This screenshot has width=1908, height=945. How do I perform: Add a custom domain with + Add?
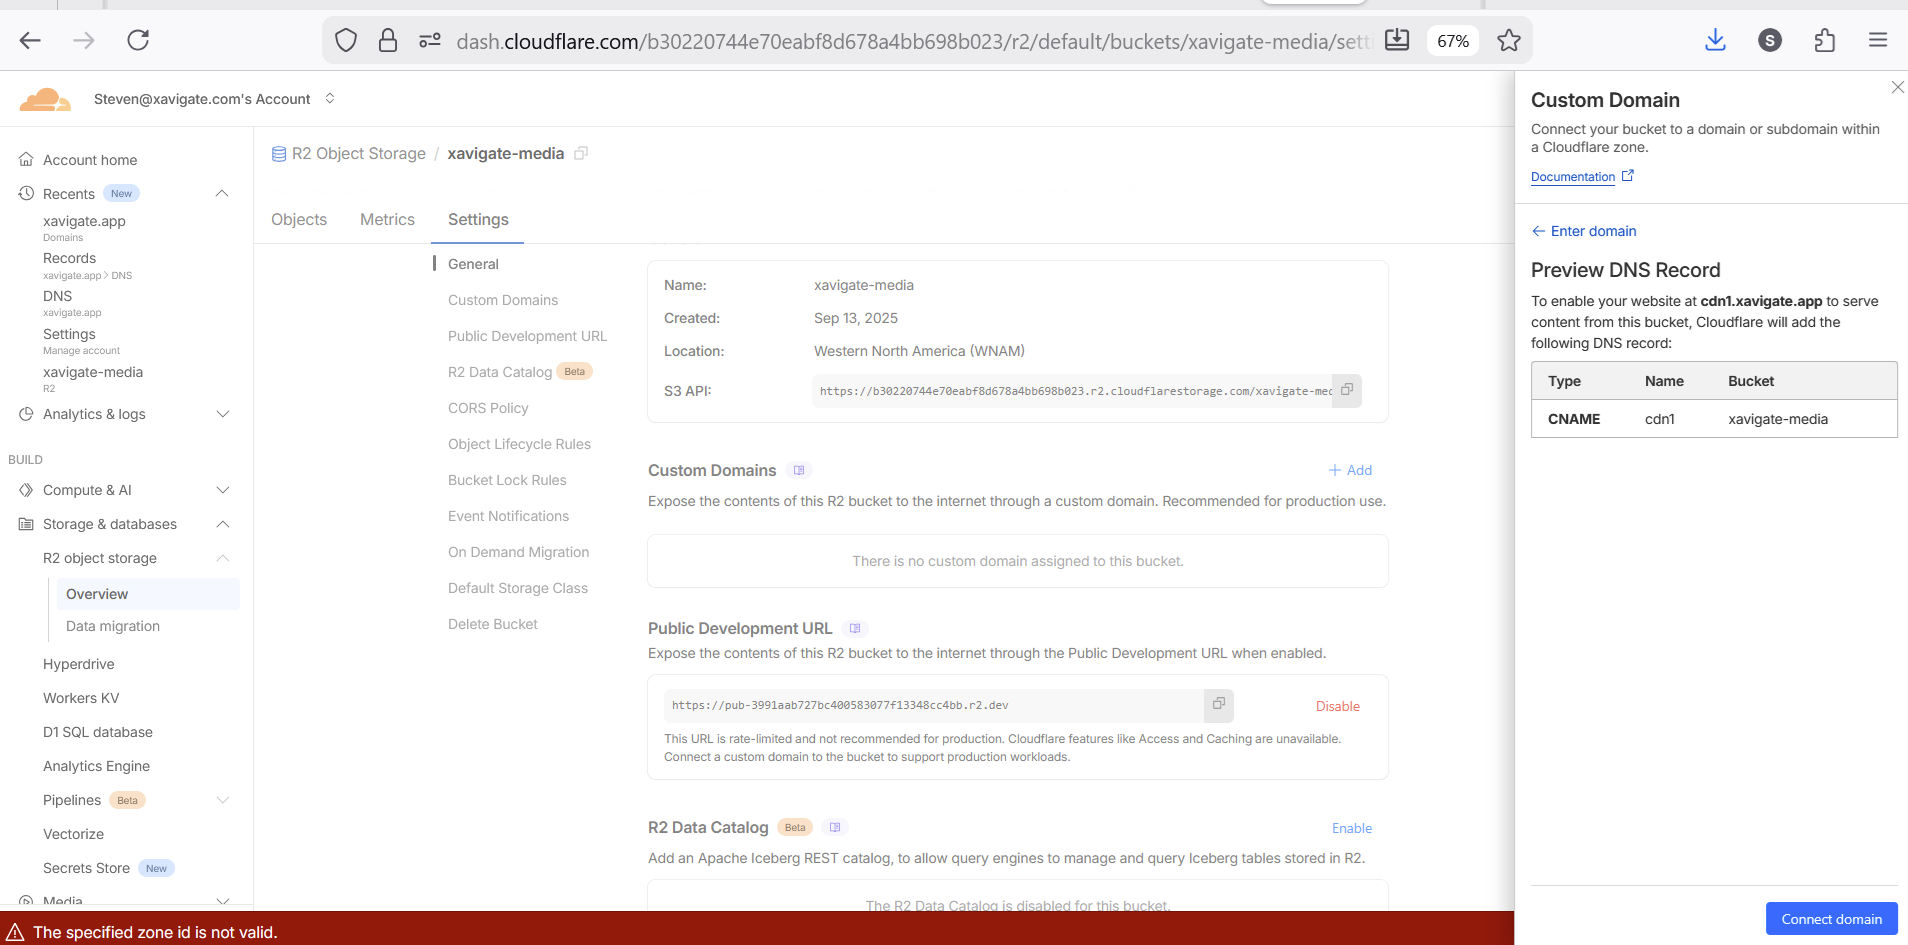tap(1350, 470)
